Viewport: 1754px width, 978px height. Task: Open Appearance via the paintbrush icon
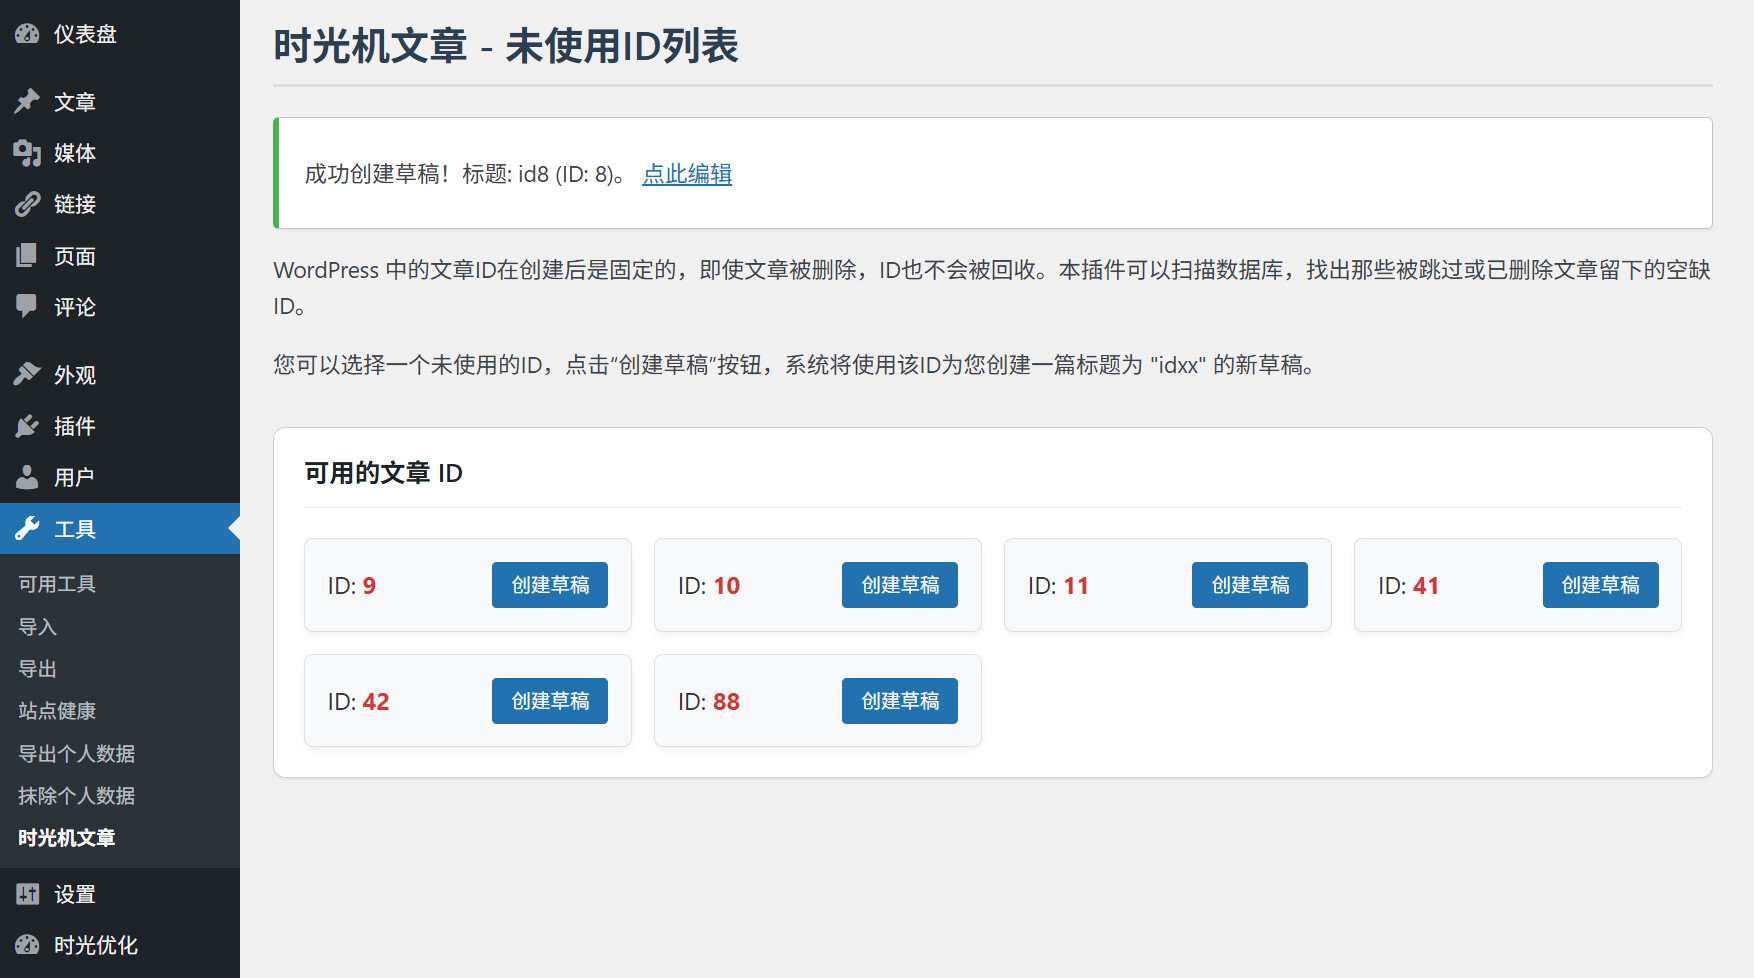[x=27, y=375]
